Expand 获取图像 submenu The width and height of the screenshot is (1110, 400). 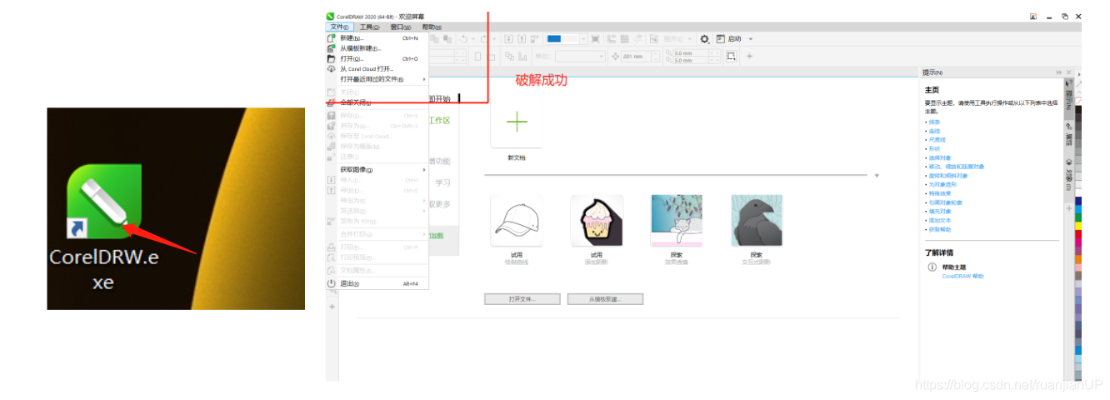(x=377, y=170)
